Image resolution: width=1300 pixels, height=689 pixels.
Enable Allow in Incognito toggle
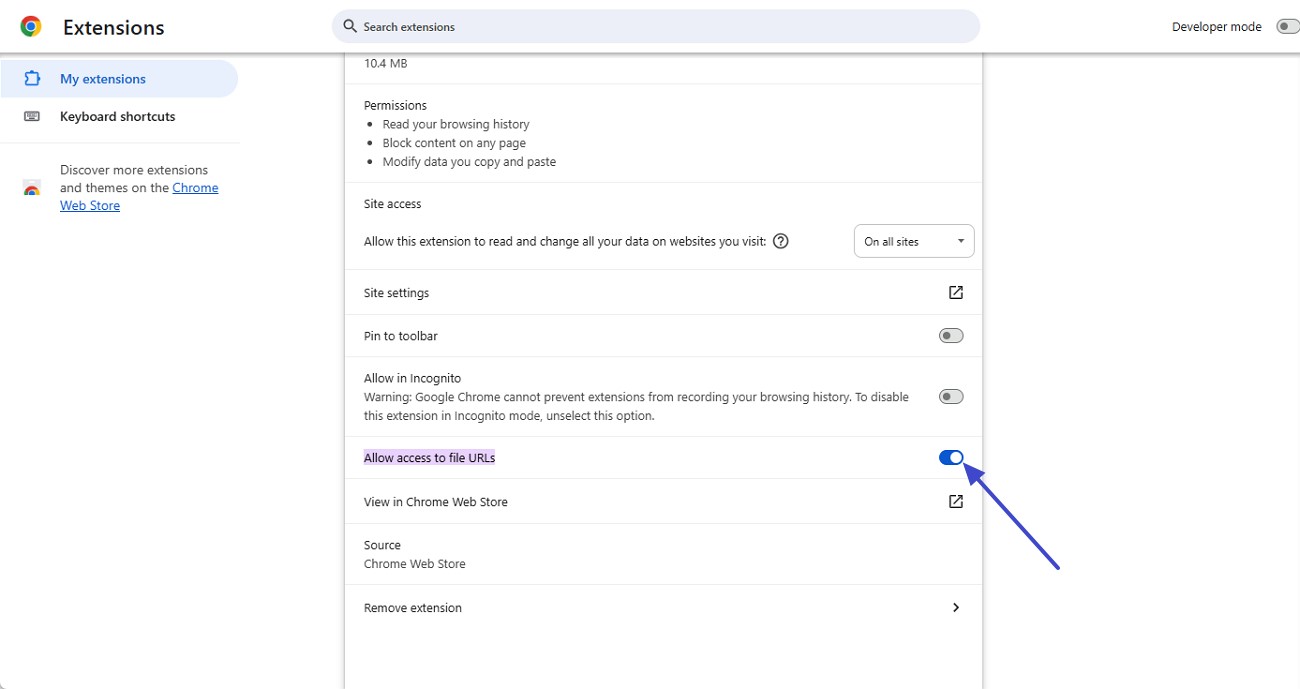(x=951, y=397)
